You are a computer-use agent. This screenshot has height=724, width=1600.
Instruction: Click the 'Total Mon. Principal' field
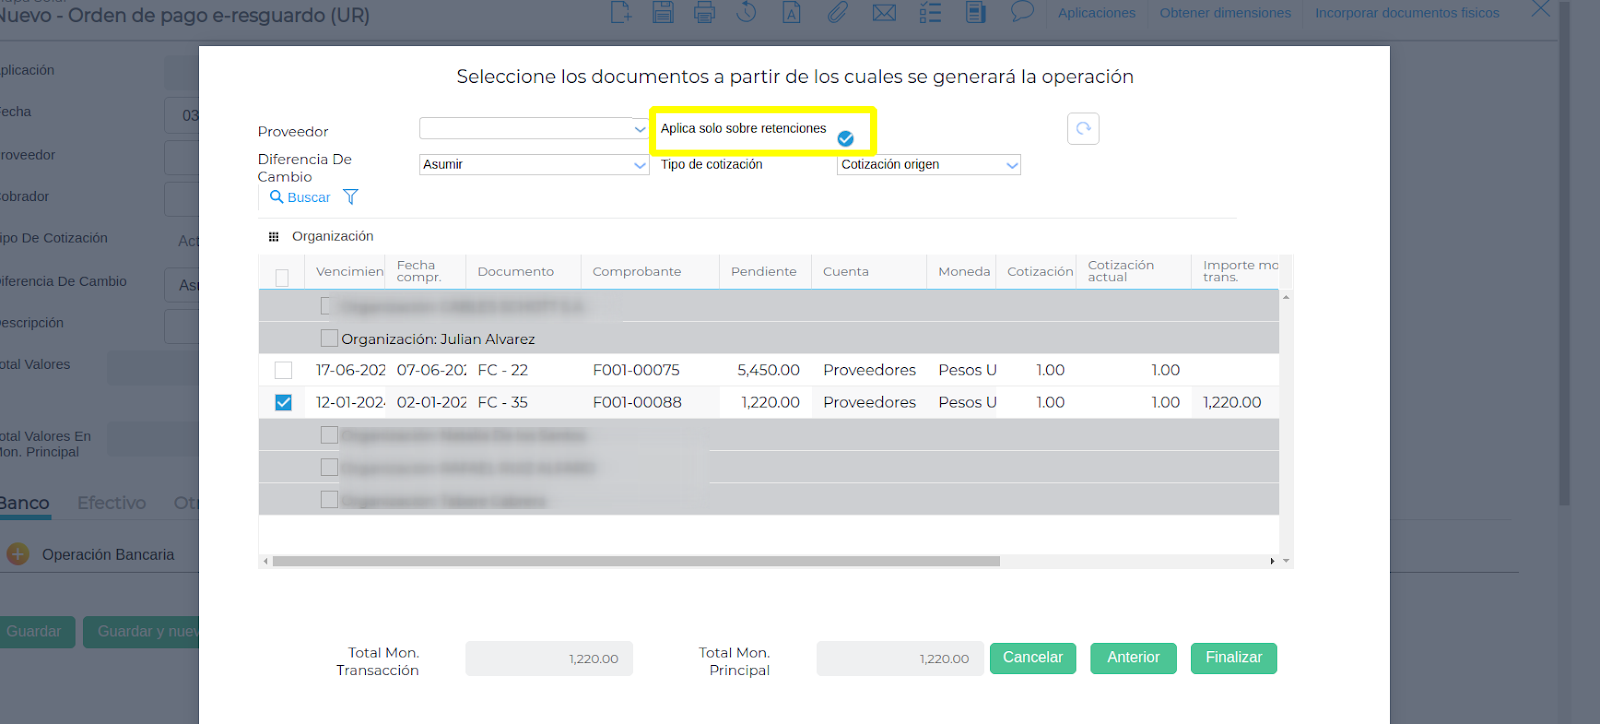[x=900, y=659]
